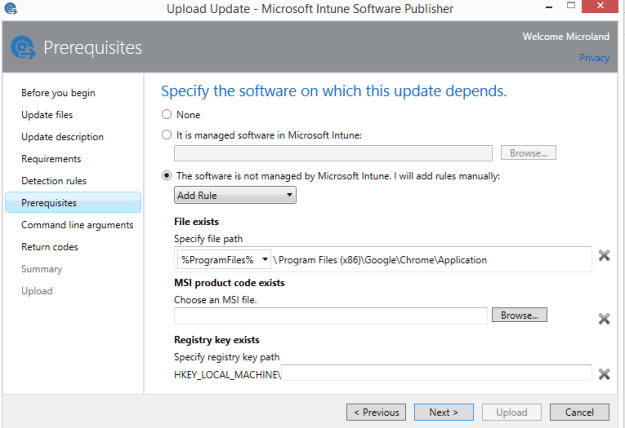This screenshot has height=428, width=625.
Task: Close the Upload Update window
Action: [x=600, y=6]
